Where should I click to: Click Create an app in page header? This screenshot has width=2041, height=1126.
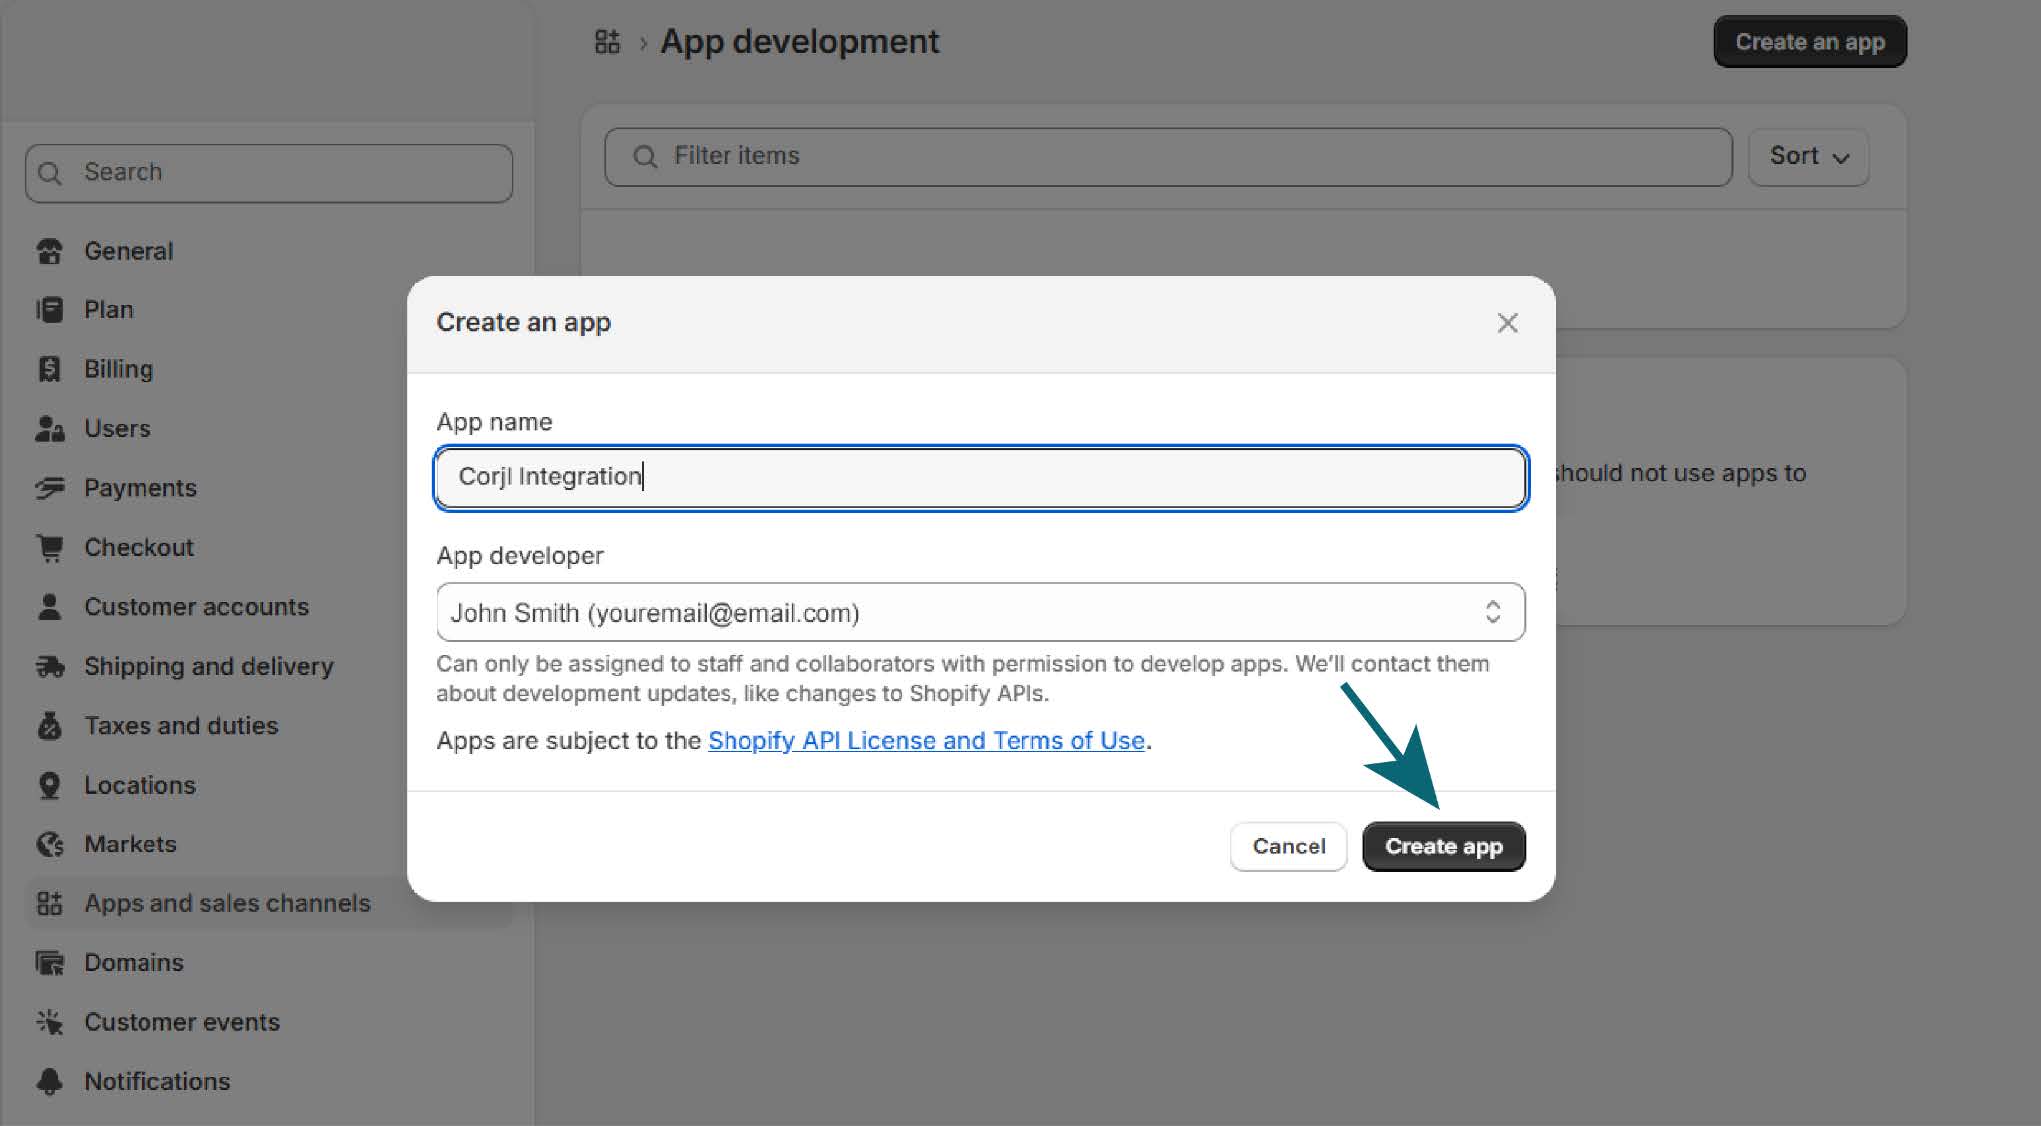click(x=1810, y=42)
